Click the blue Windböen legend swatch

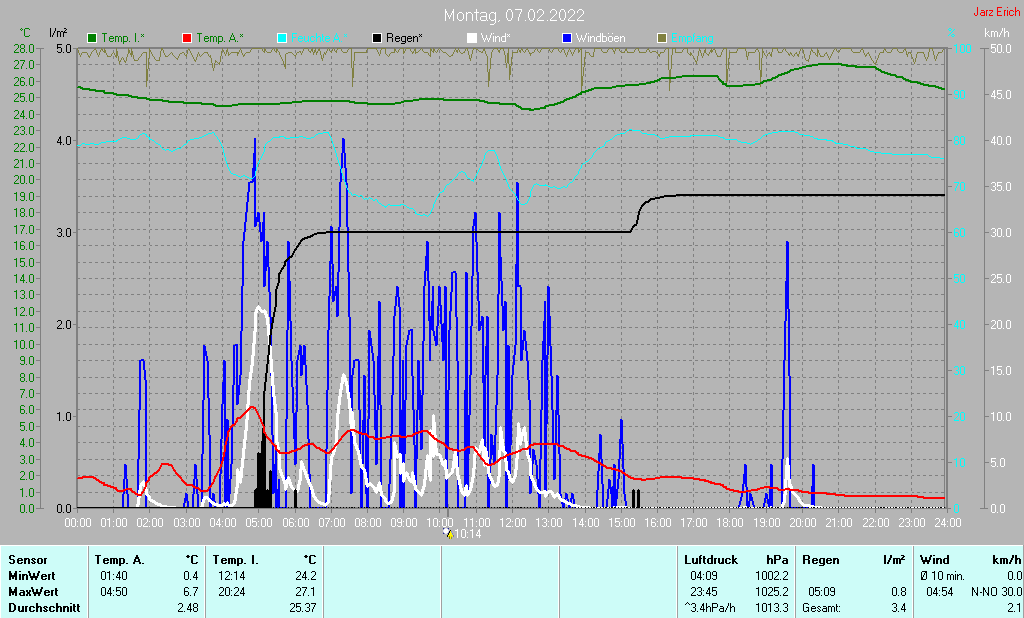coord(567,38)
